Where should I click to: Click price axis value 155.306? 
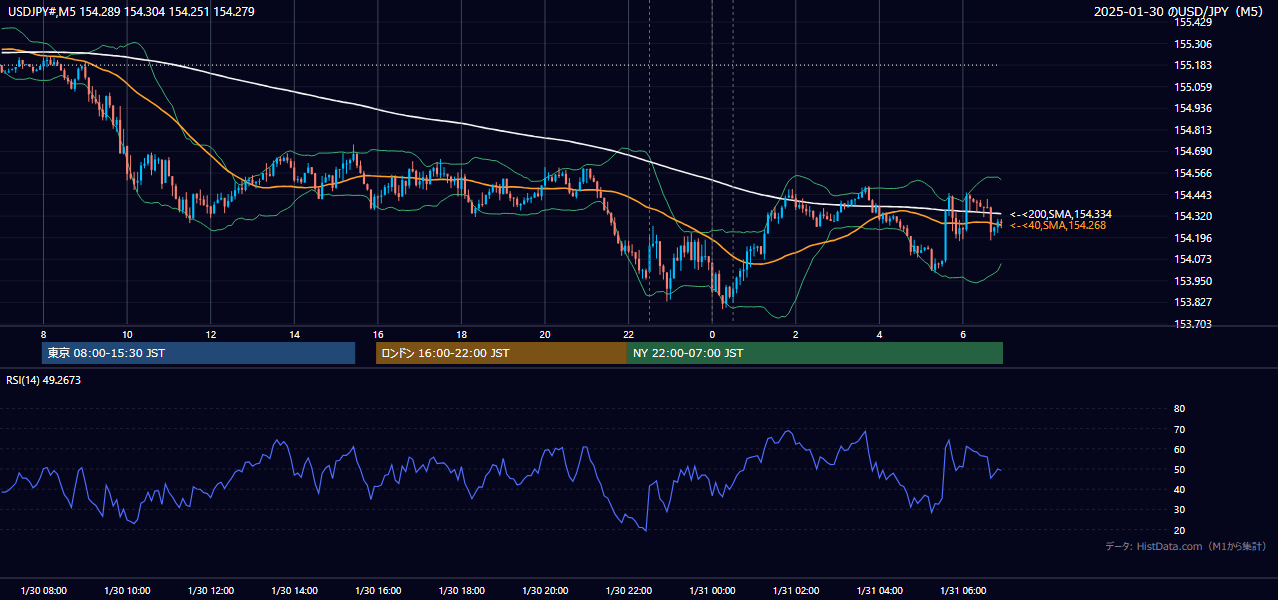click(1192, 44)
